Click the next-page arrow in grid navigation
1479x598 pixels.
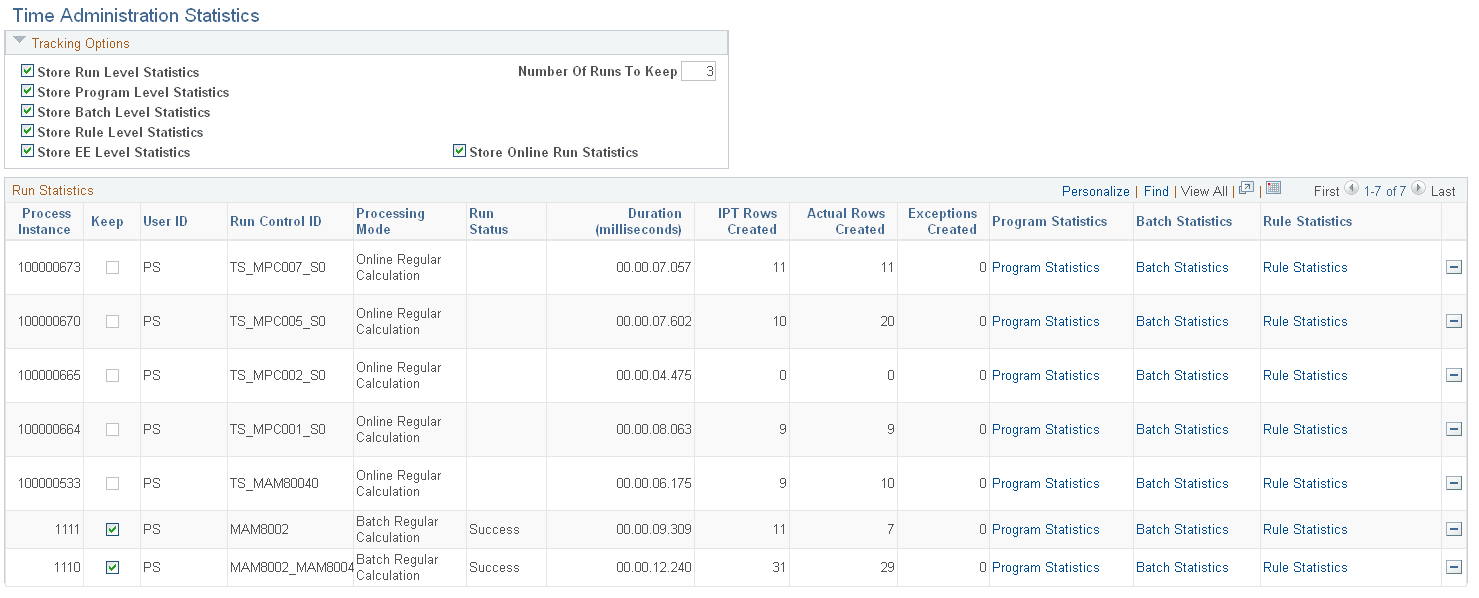tap(1419, 190)
